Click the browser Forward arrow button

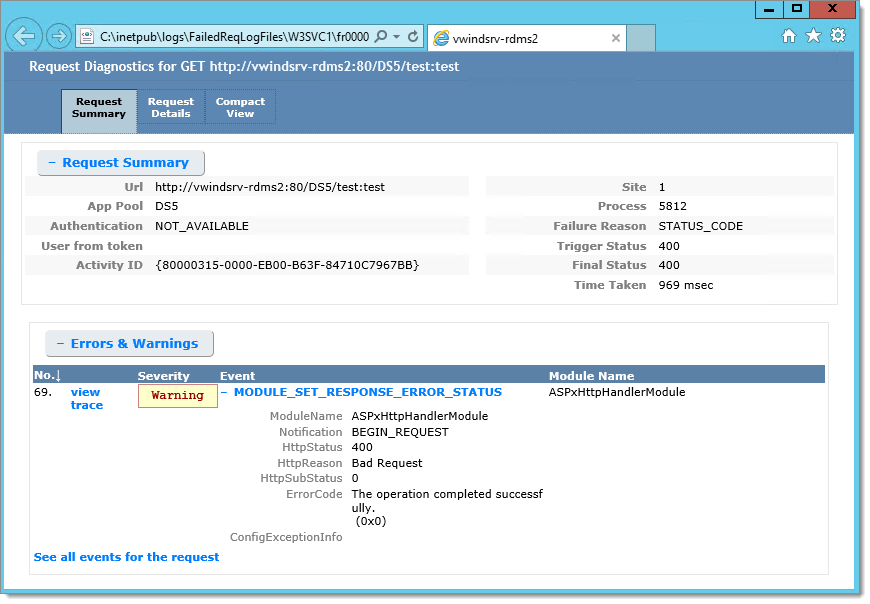click(x=58, y=37)
